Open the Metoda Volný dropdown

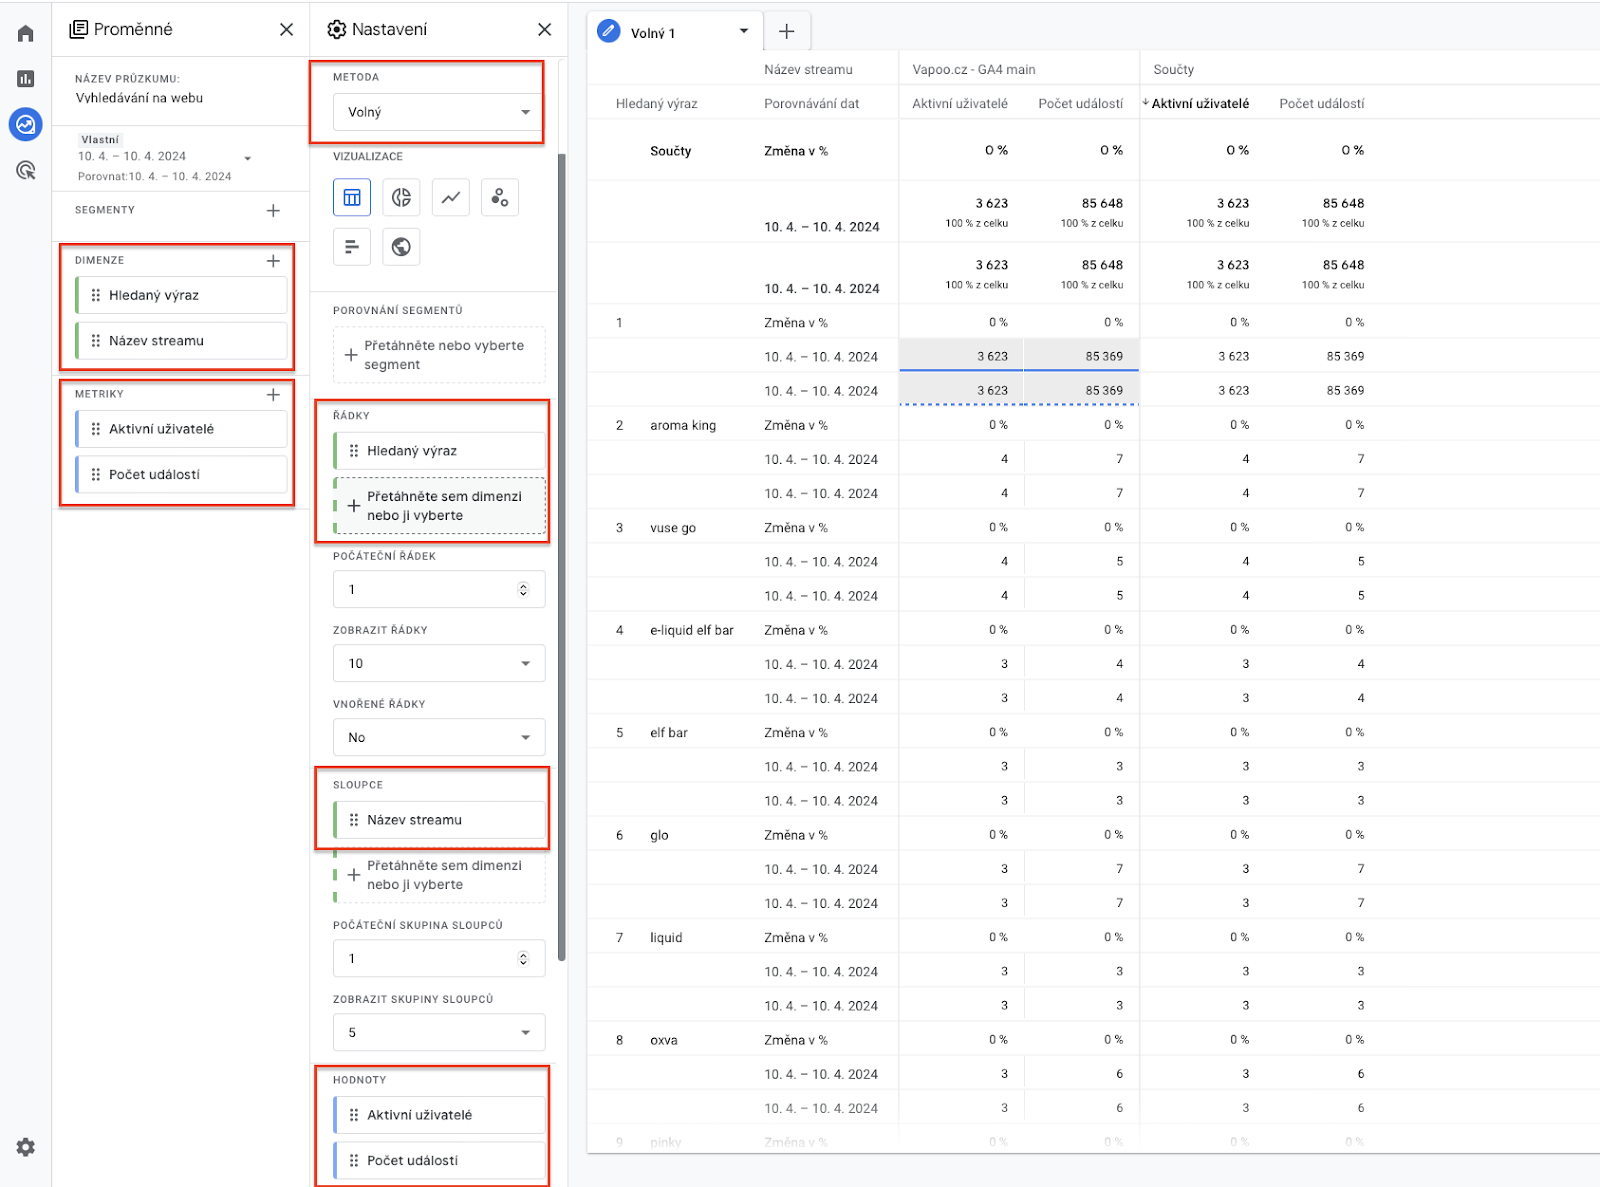[x=439, y=112]
